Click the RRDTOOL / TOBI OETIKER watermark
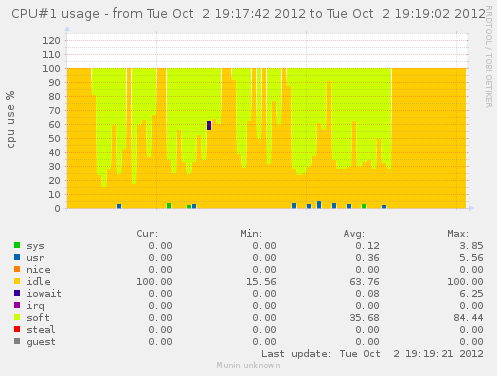Viewport: 497px width, 376px height. (489, 57)
